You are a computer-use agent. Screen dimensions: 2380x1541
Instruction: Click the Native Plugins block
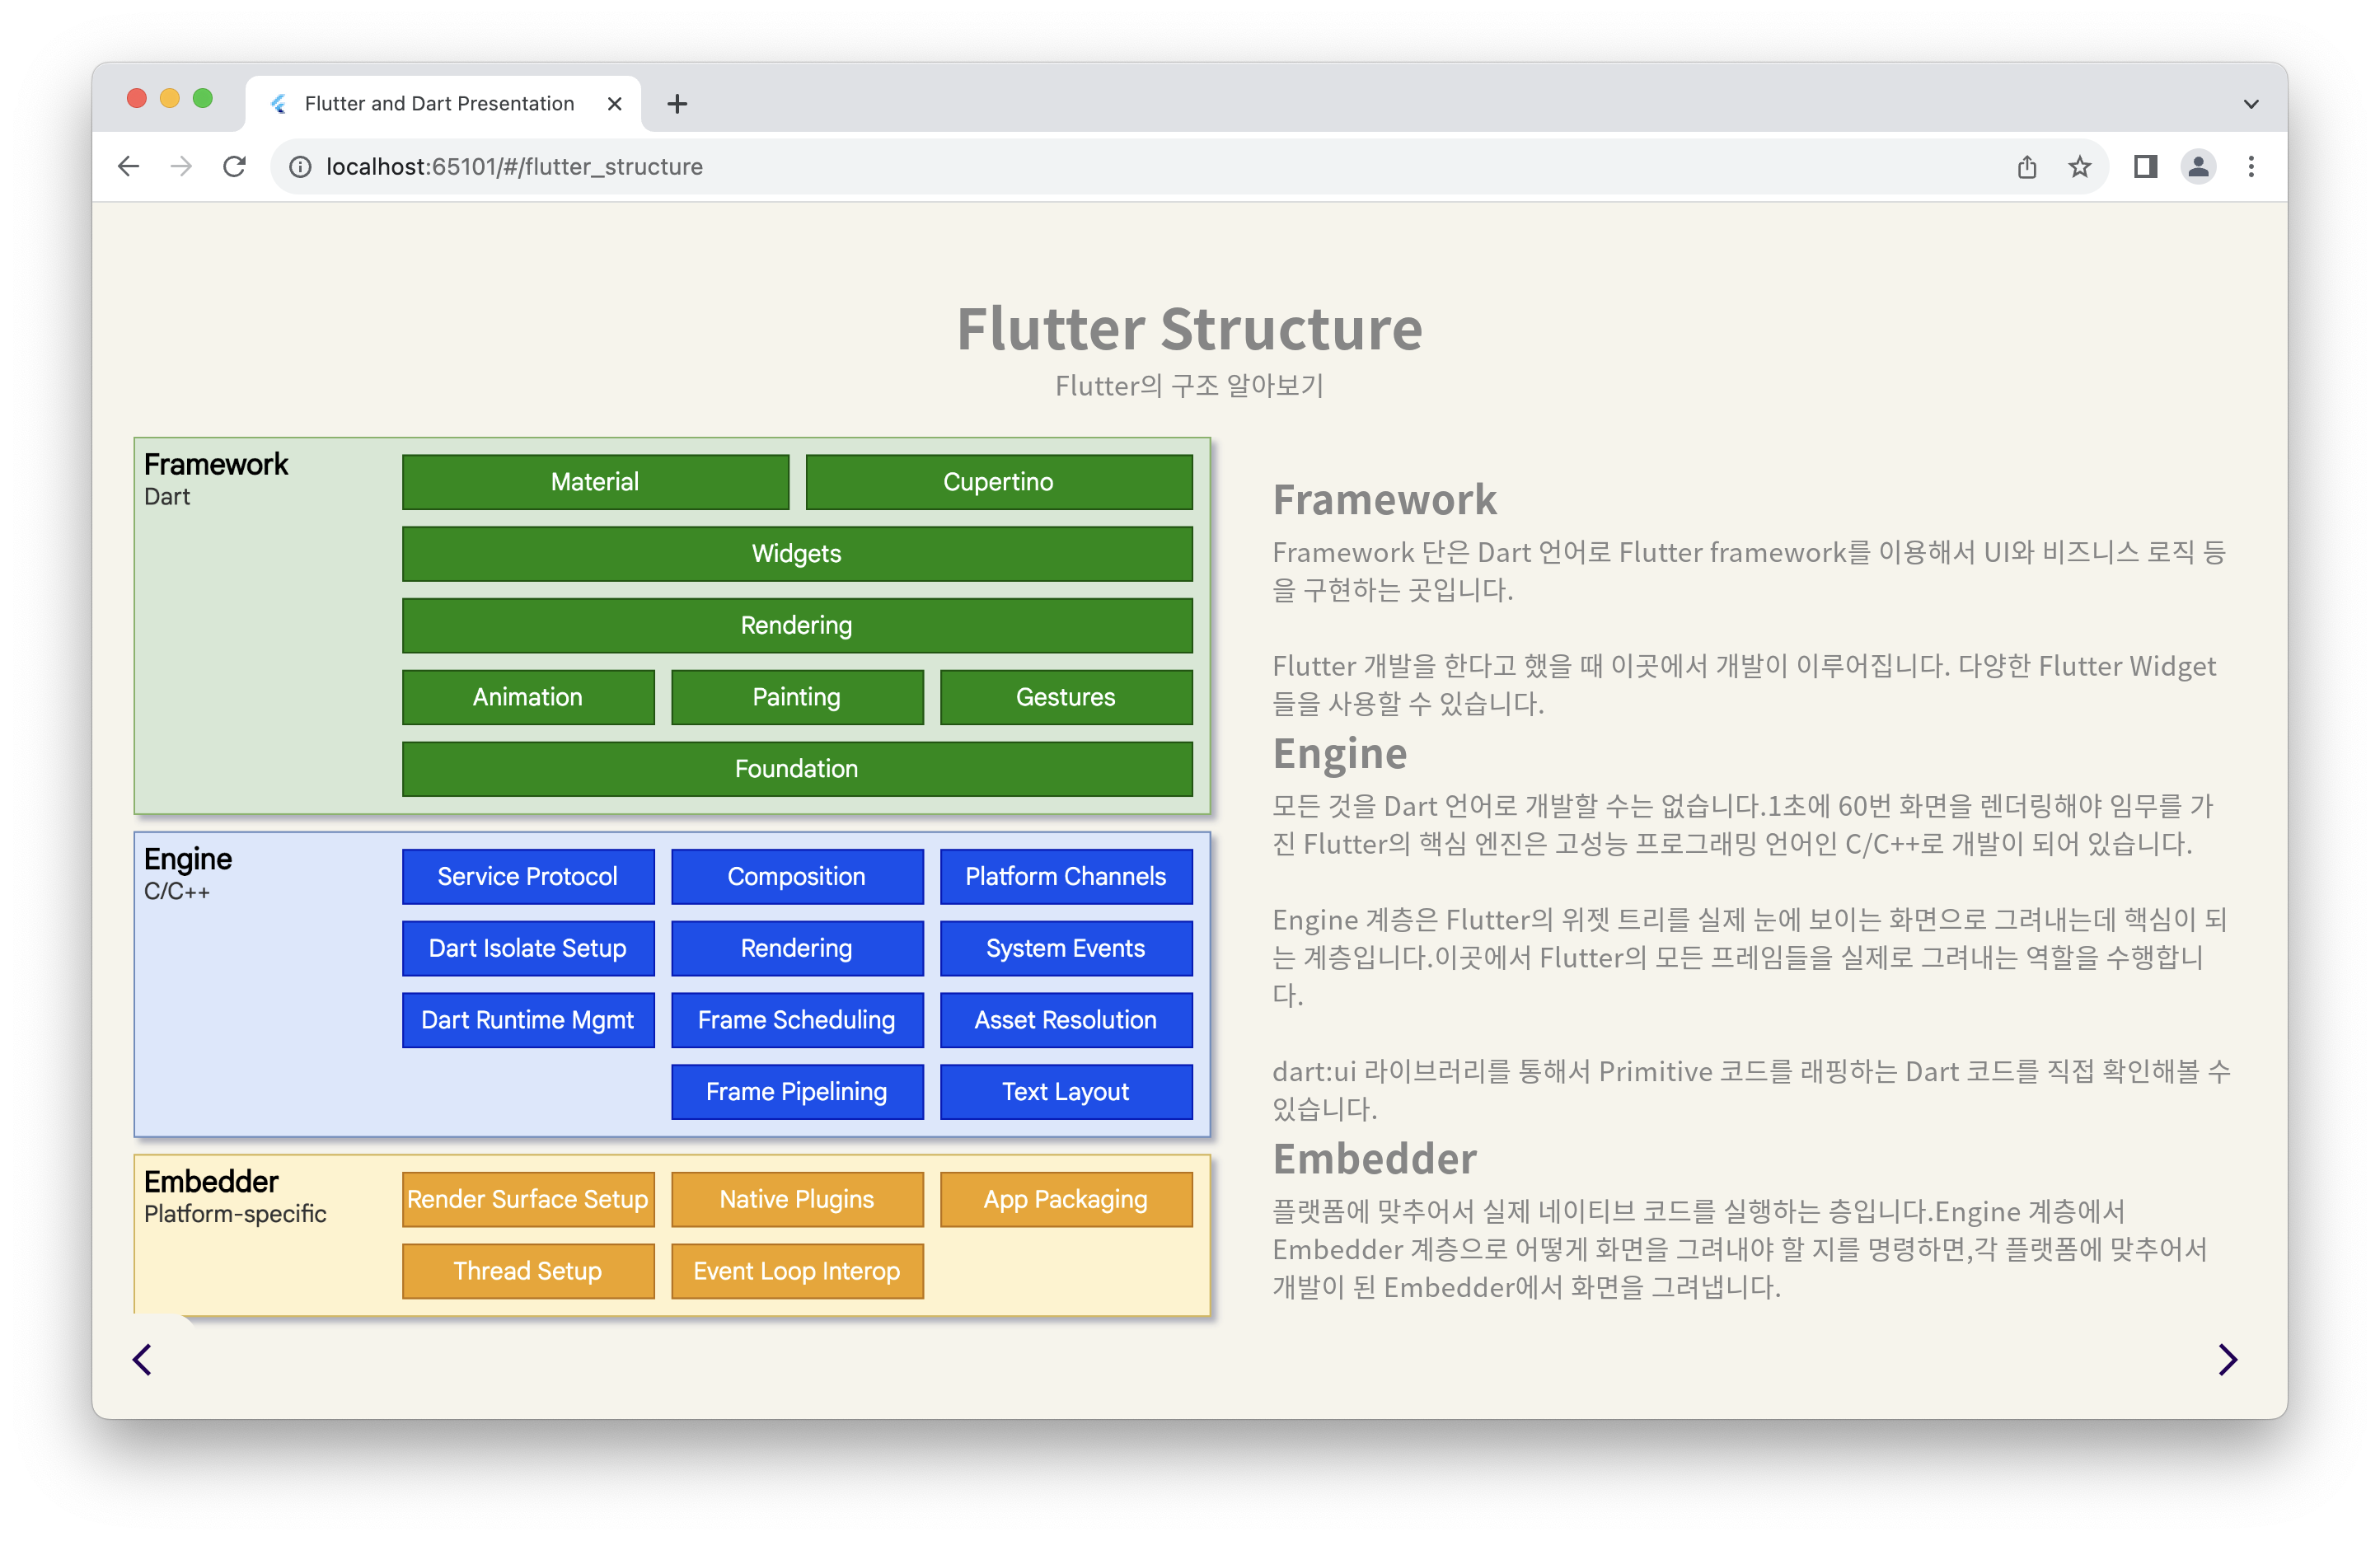click(797, 1200)
